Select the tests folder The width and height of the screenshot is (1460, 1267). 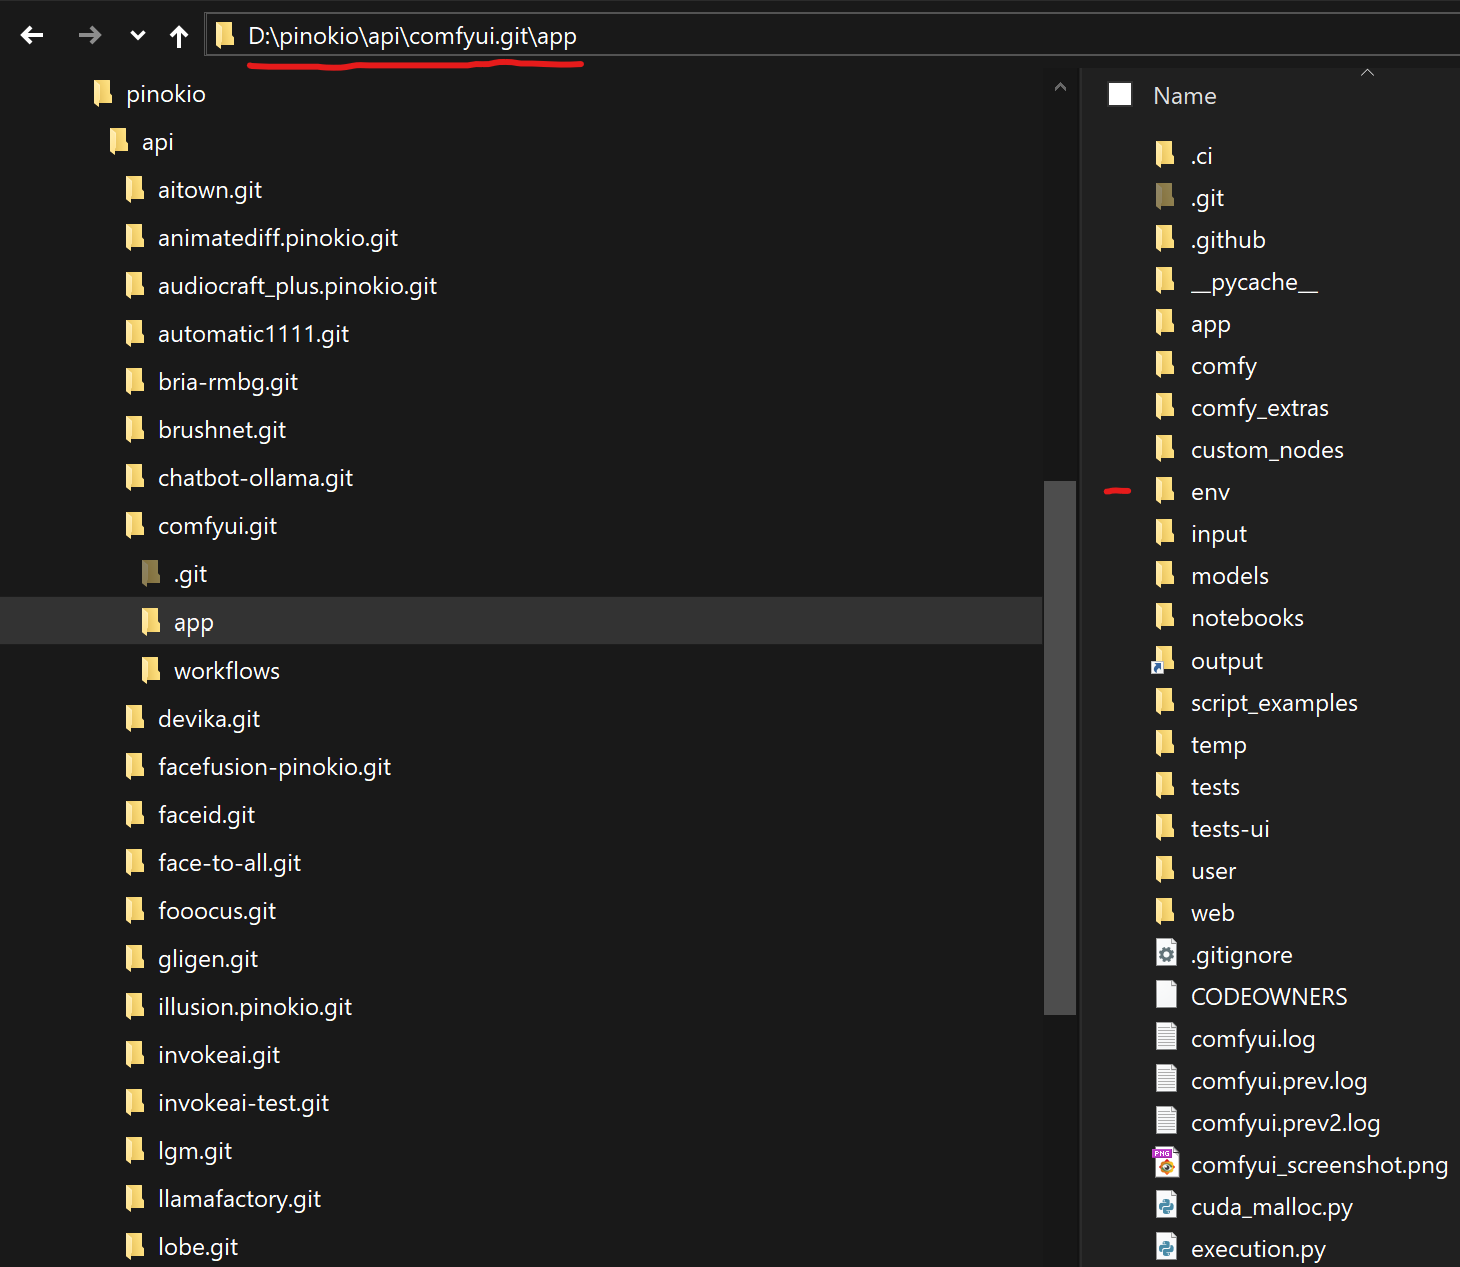point(1215,787)
